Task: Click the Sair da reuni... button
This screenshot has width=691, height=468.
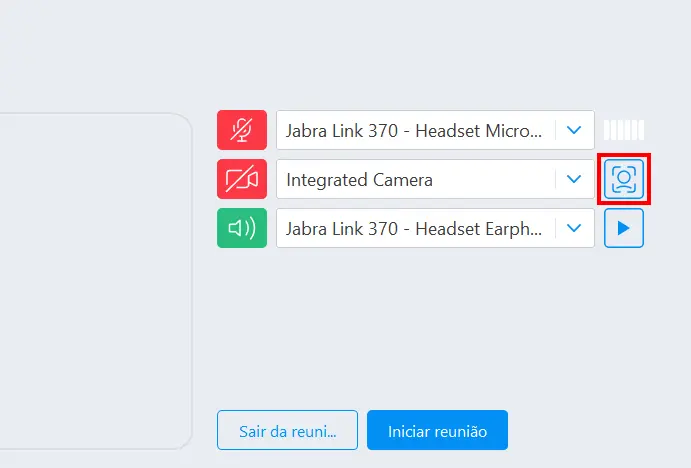Action: (287, 430)
